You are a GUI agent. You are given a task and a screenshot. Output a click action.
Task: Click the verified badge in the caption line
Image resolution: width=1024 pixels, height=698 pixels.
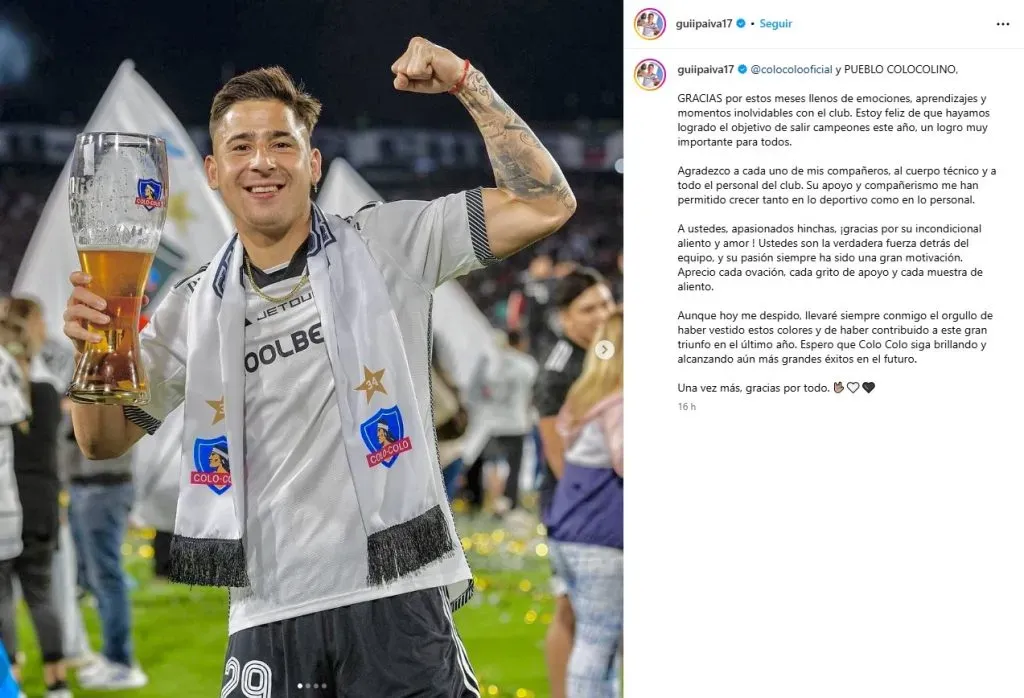pos(743,69)
